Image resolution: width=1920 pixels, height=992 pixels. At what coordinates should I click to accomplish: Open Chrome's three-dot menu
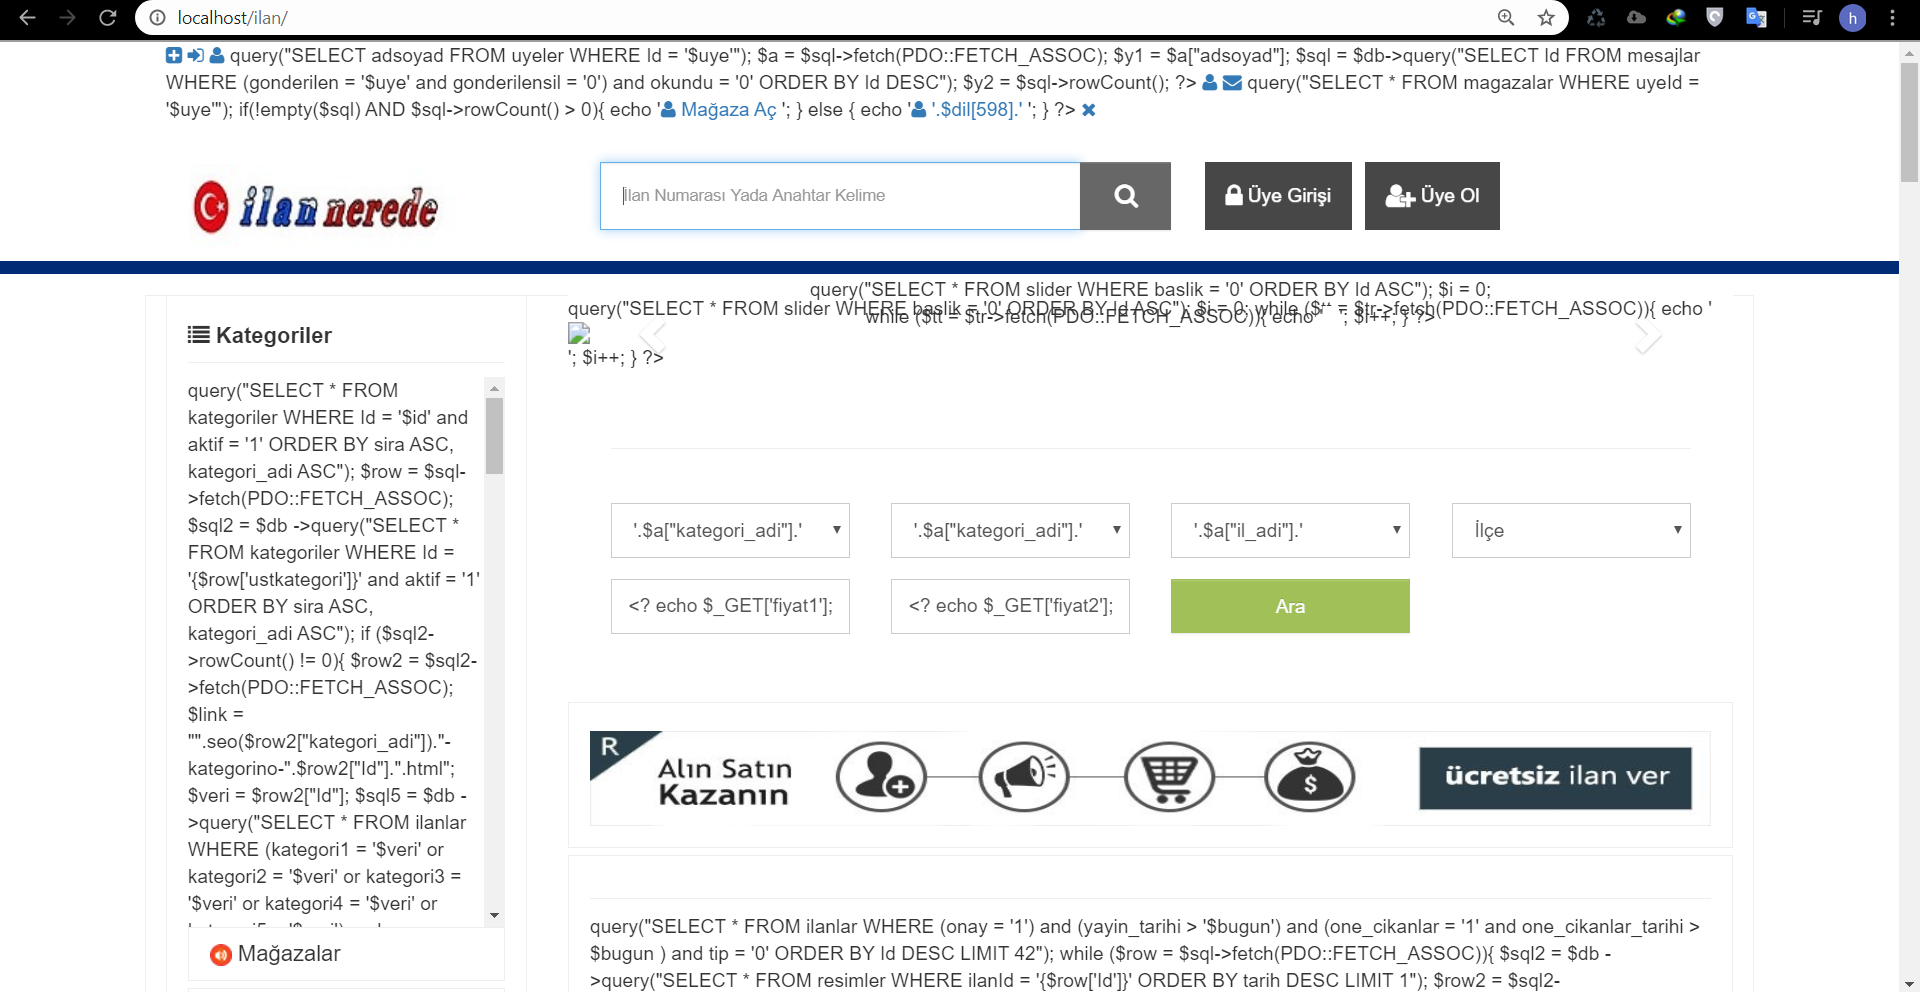coord(1892,18)
